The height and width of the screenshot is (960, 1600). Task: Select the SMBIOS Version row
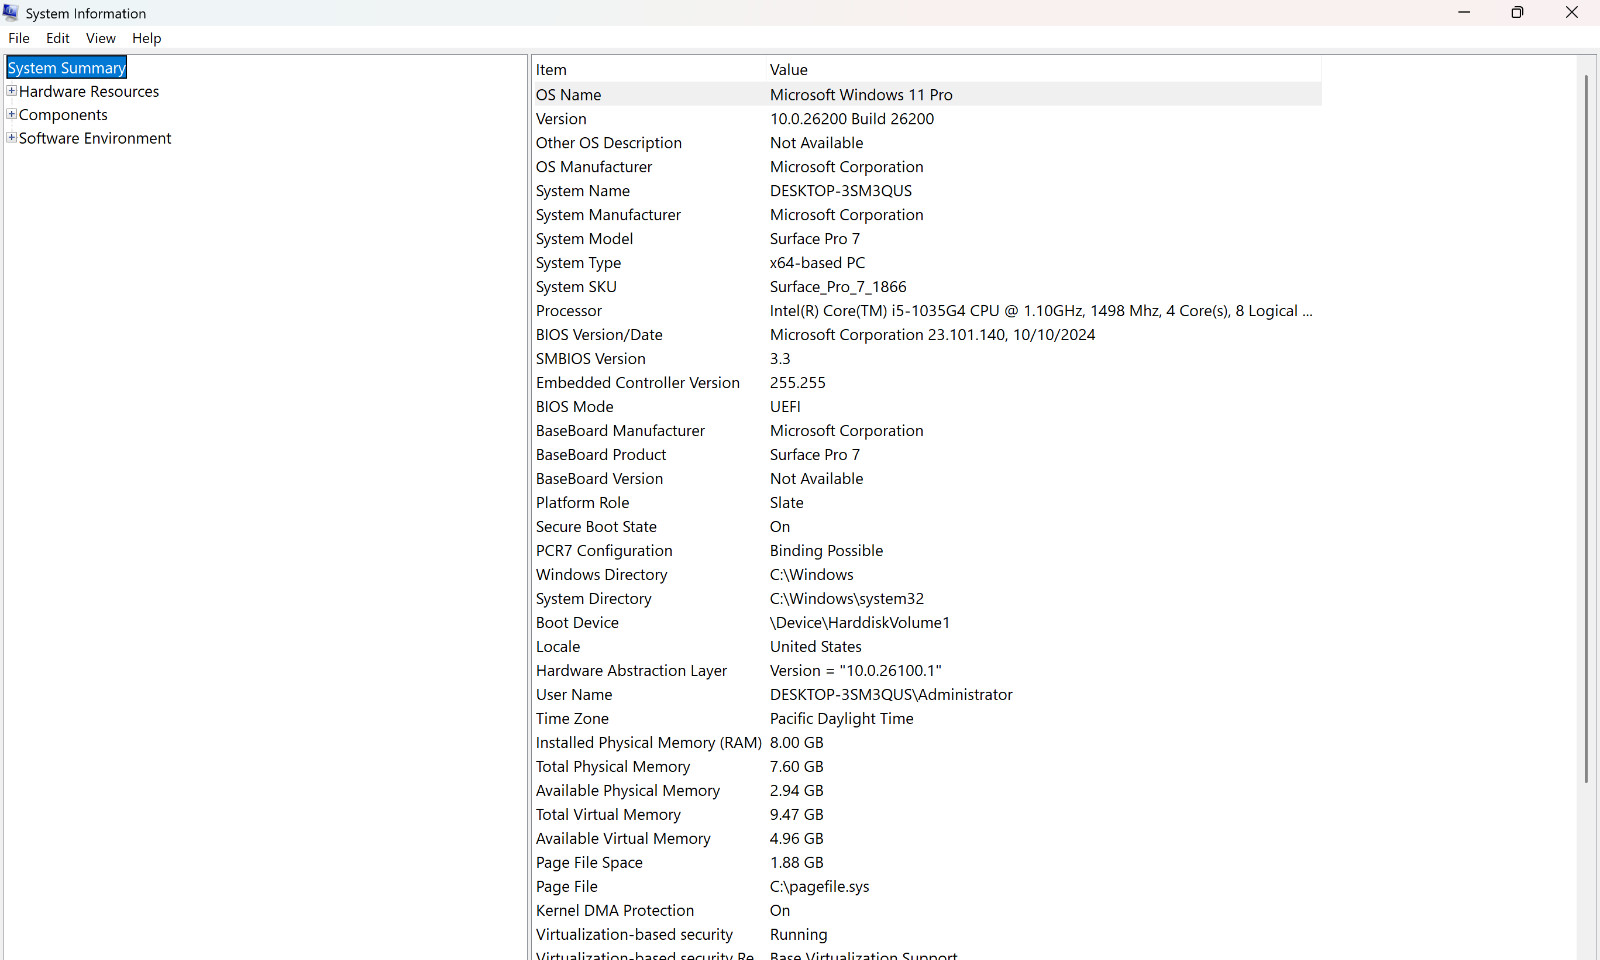pyautogui.click(x=927, y=359)
